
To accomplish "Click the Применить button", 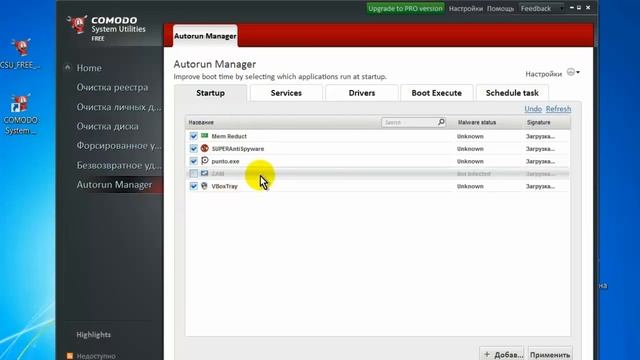I will (x=550, y=354).
